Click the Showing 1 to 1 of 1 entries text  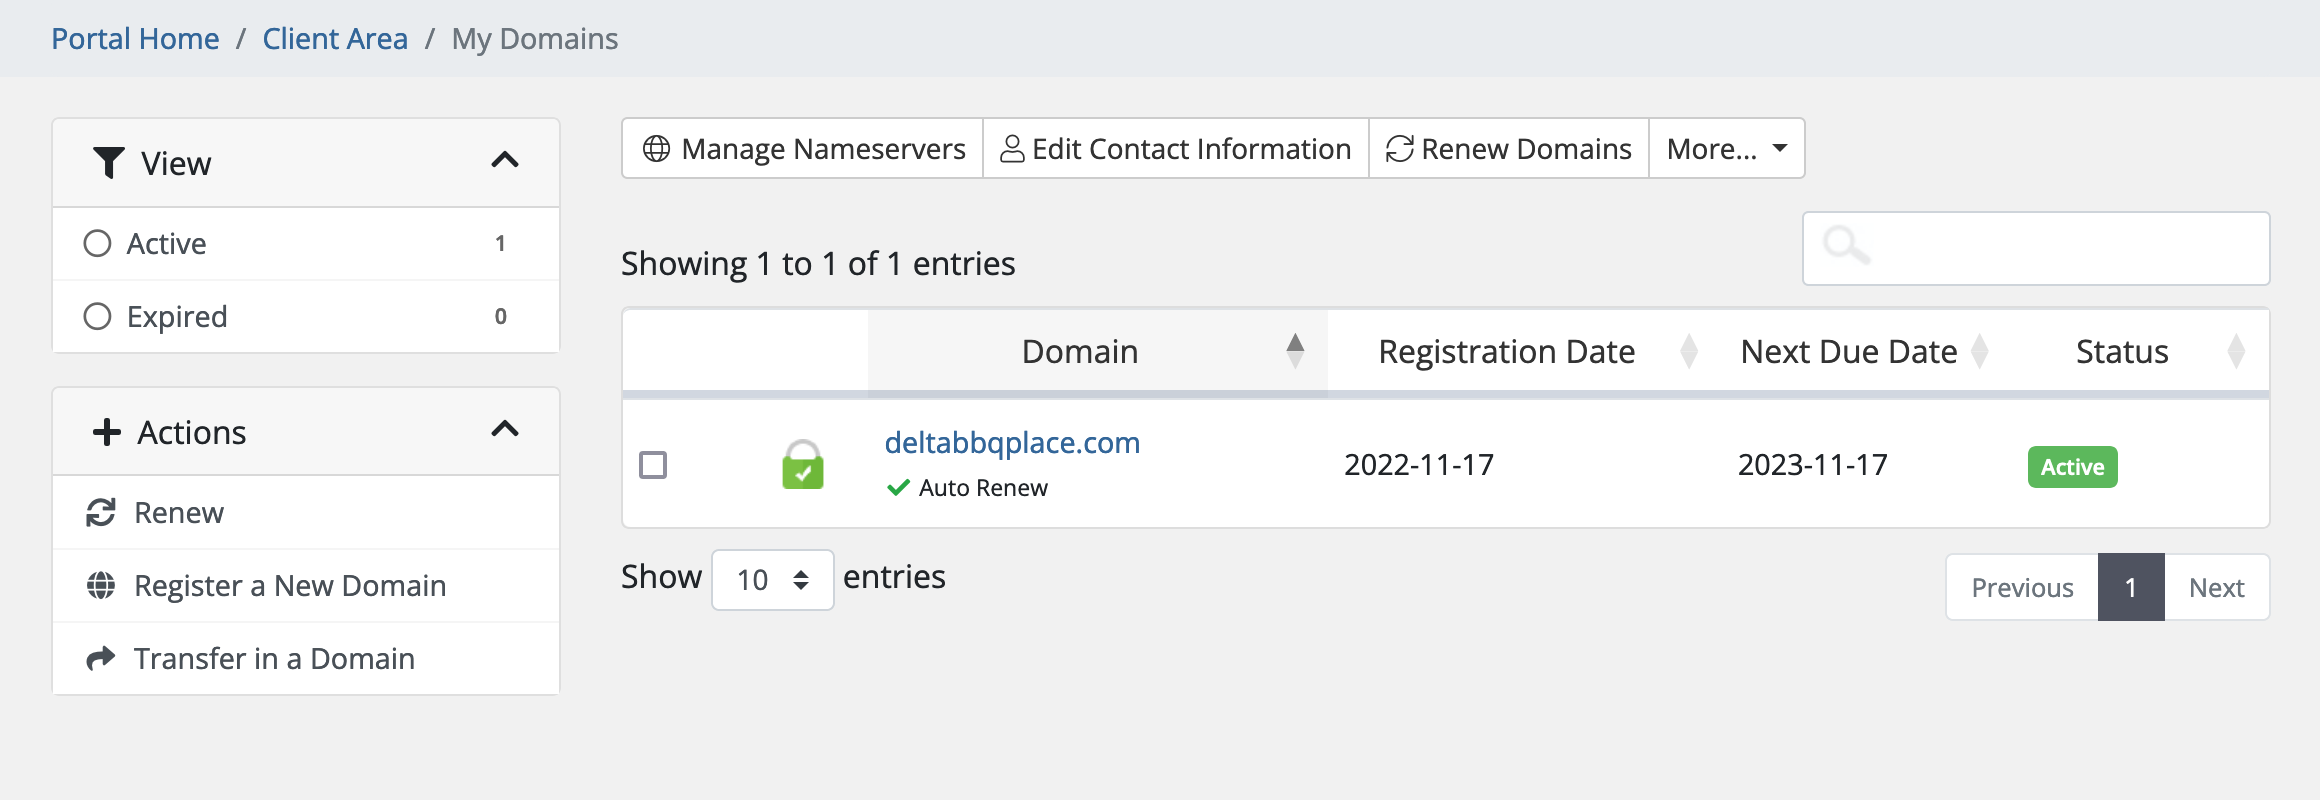coord(818,264)
